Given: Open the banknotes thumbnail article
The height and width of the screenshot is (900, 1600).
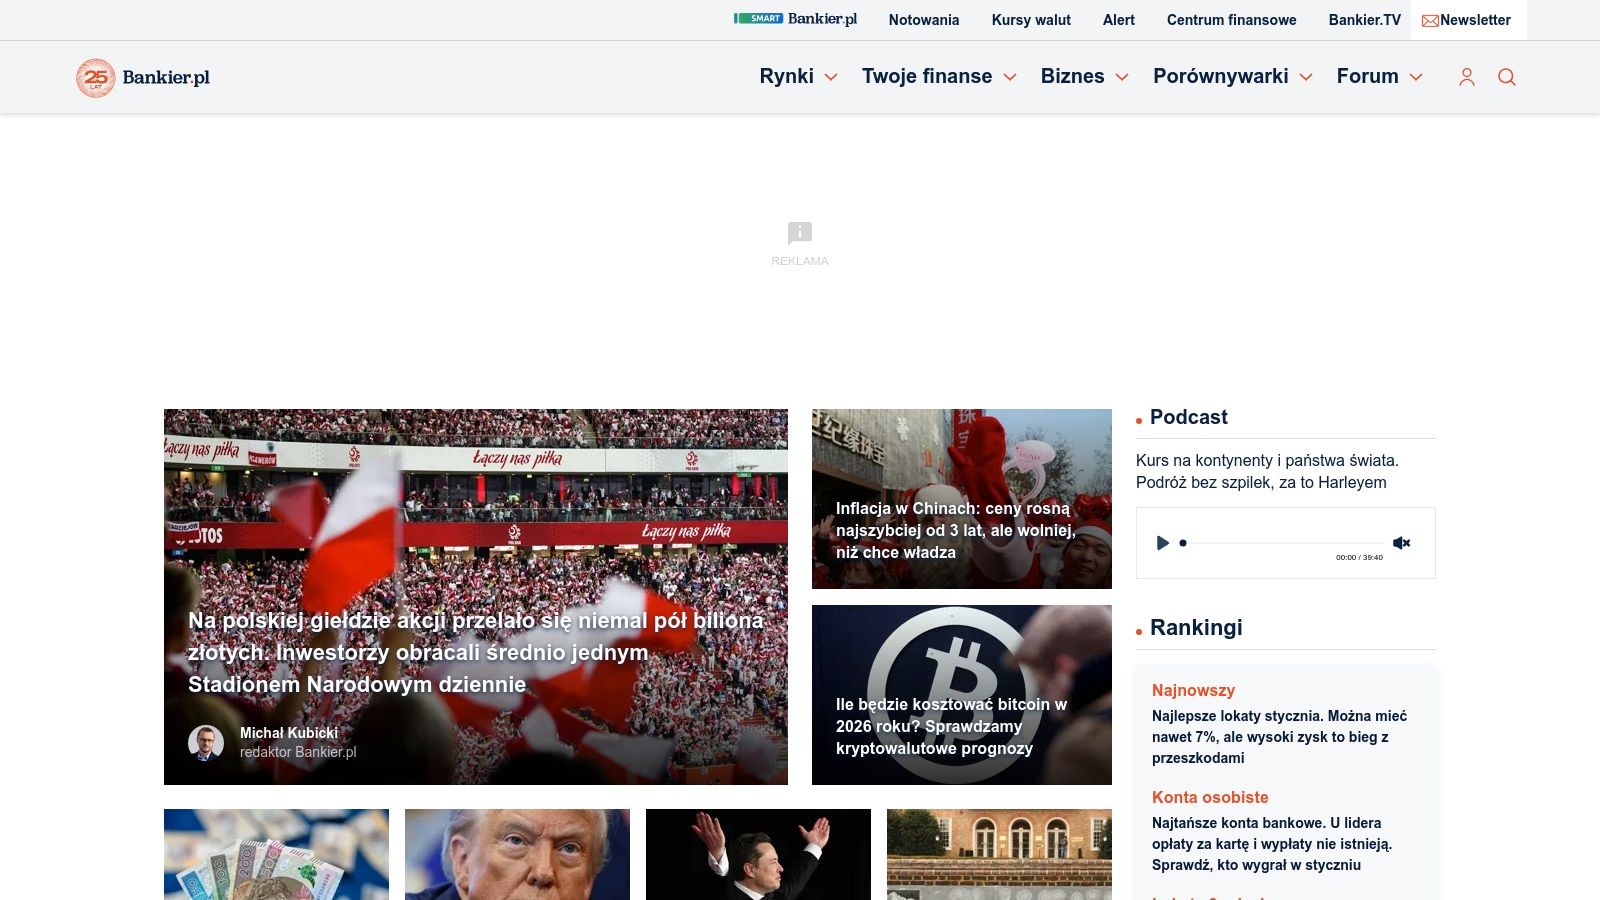Looking at the screenshot, I should (x=276, y=854).
